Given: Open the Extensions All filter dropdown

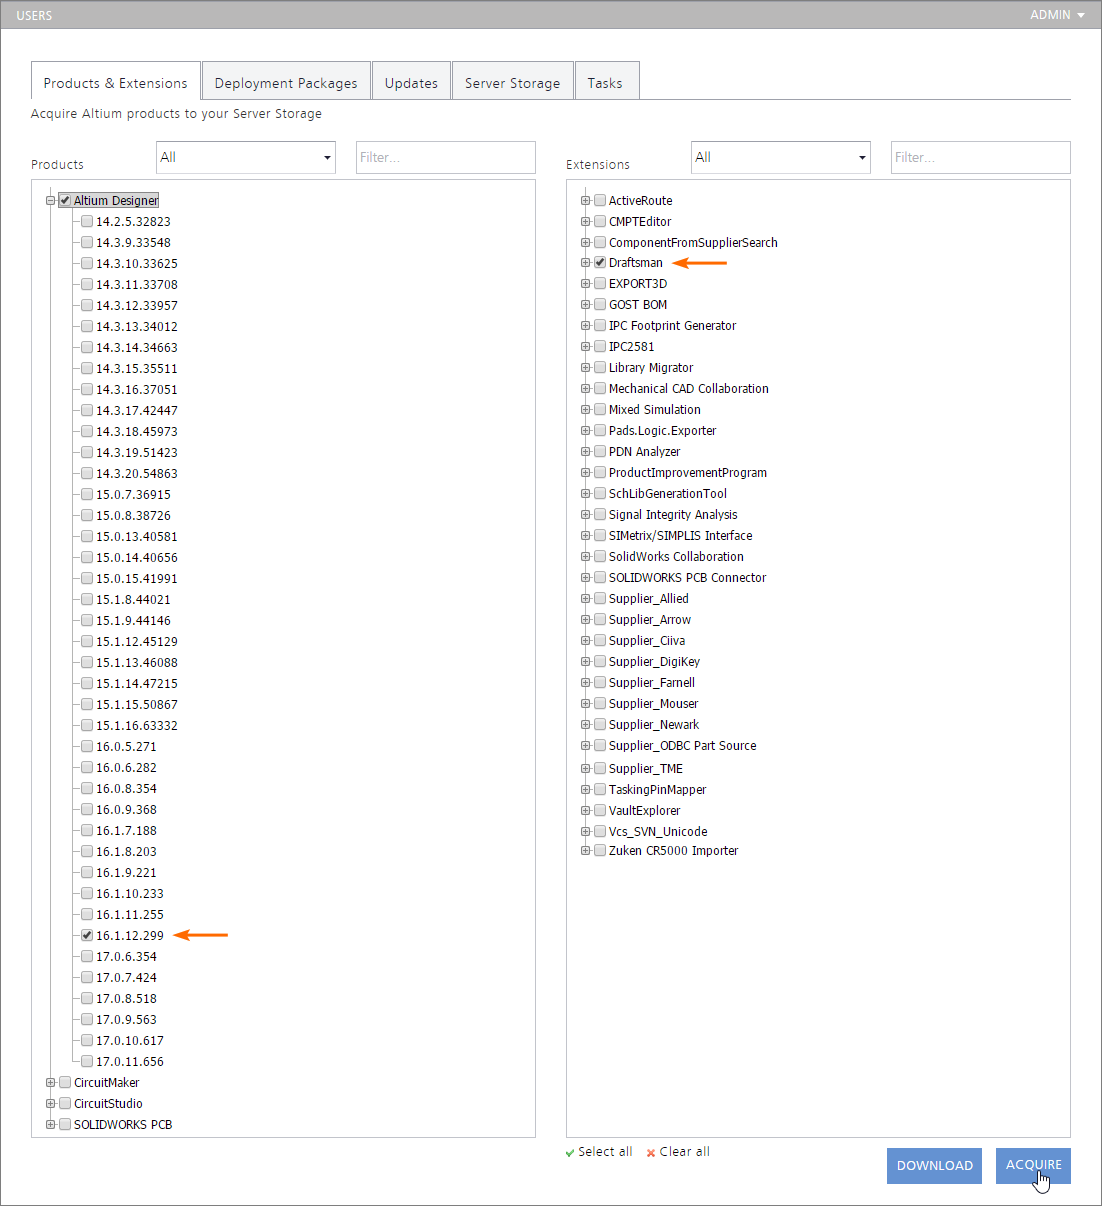Looking at the screenshot, I should coord(780,157).
